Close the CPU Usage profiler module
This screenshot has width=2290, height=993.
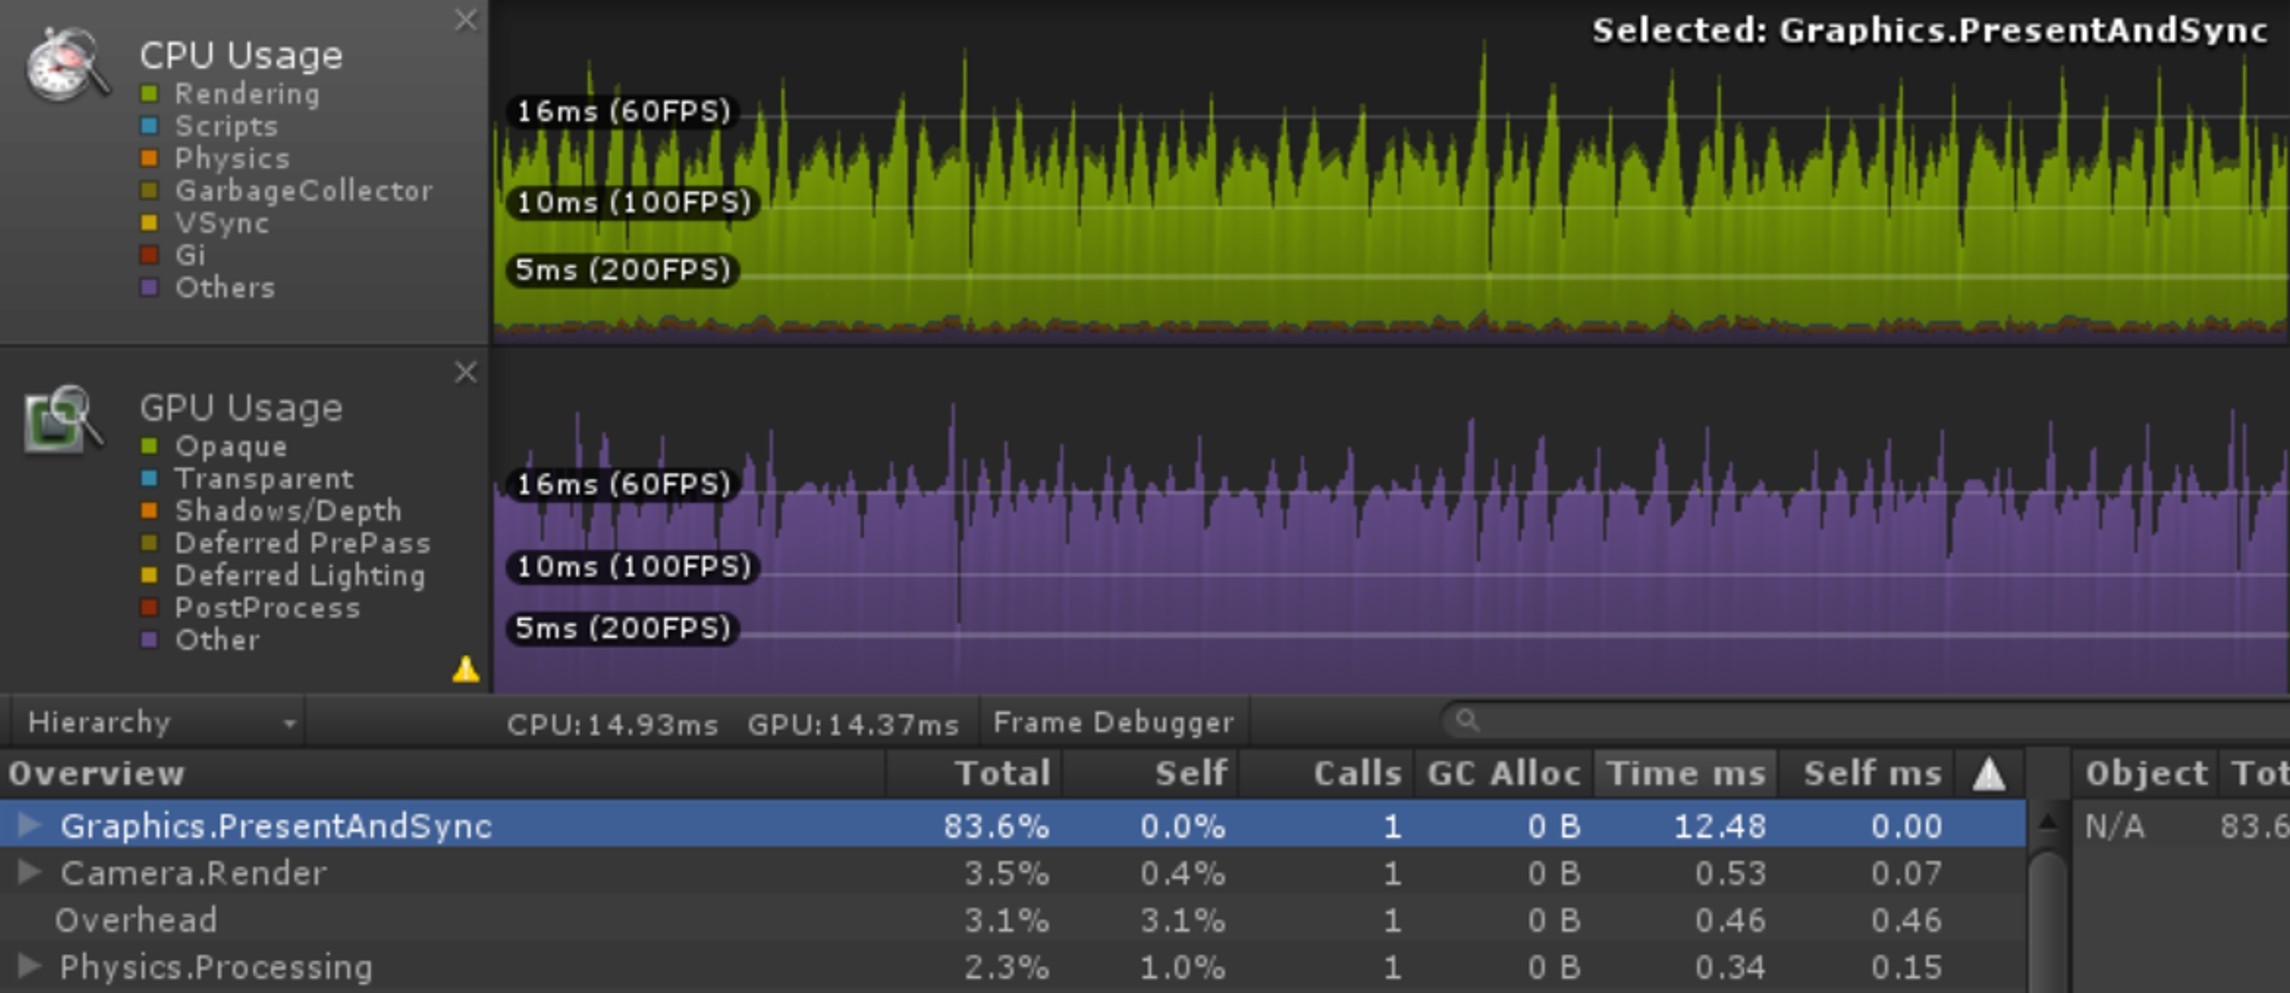[x=465, y=20]
